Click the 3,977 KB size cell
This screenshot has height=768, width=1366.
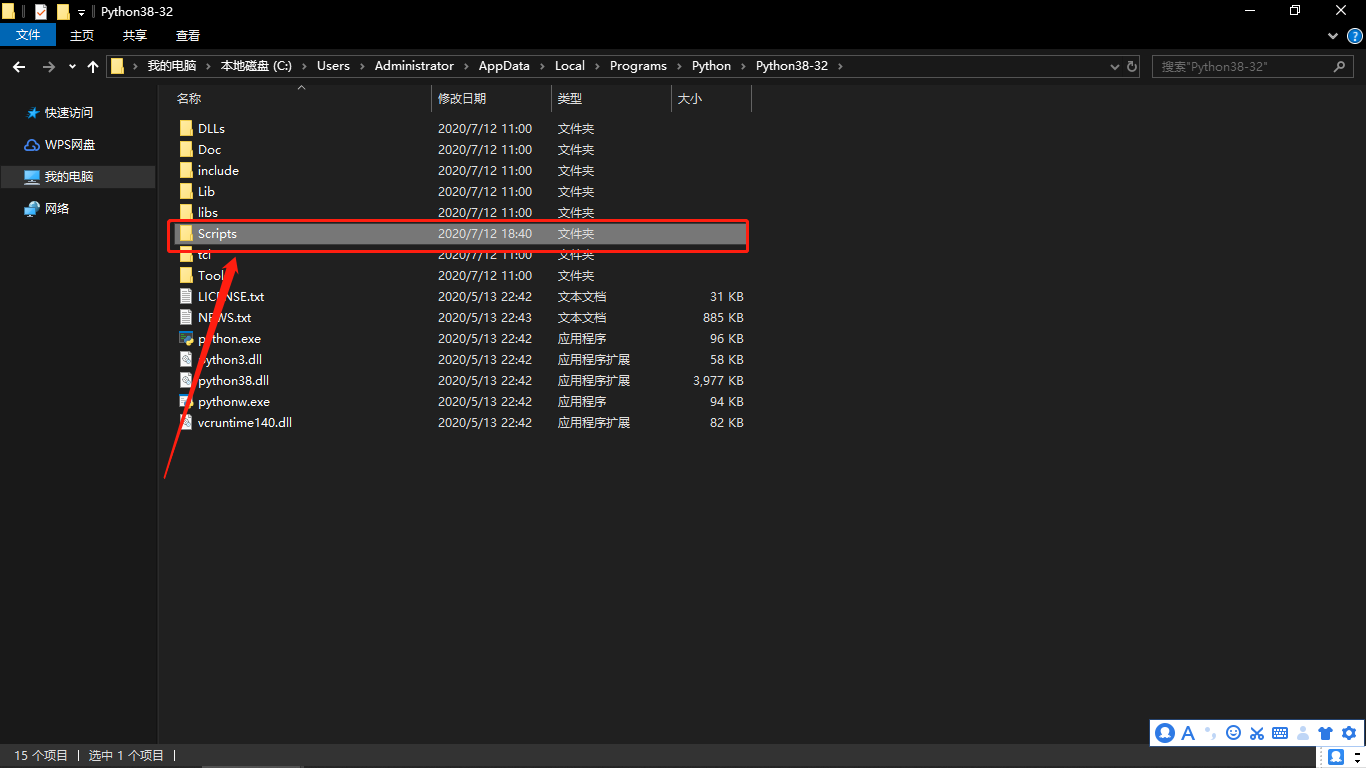click(x=718, y=380)
